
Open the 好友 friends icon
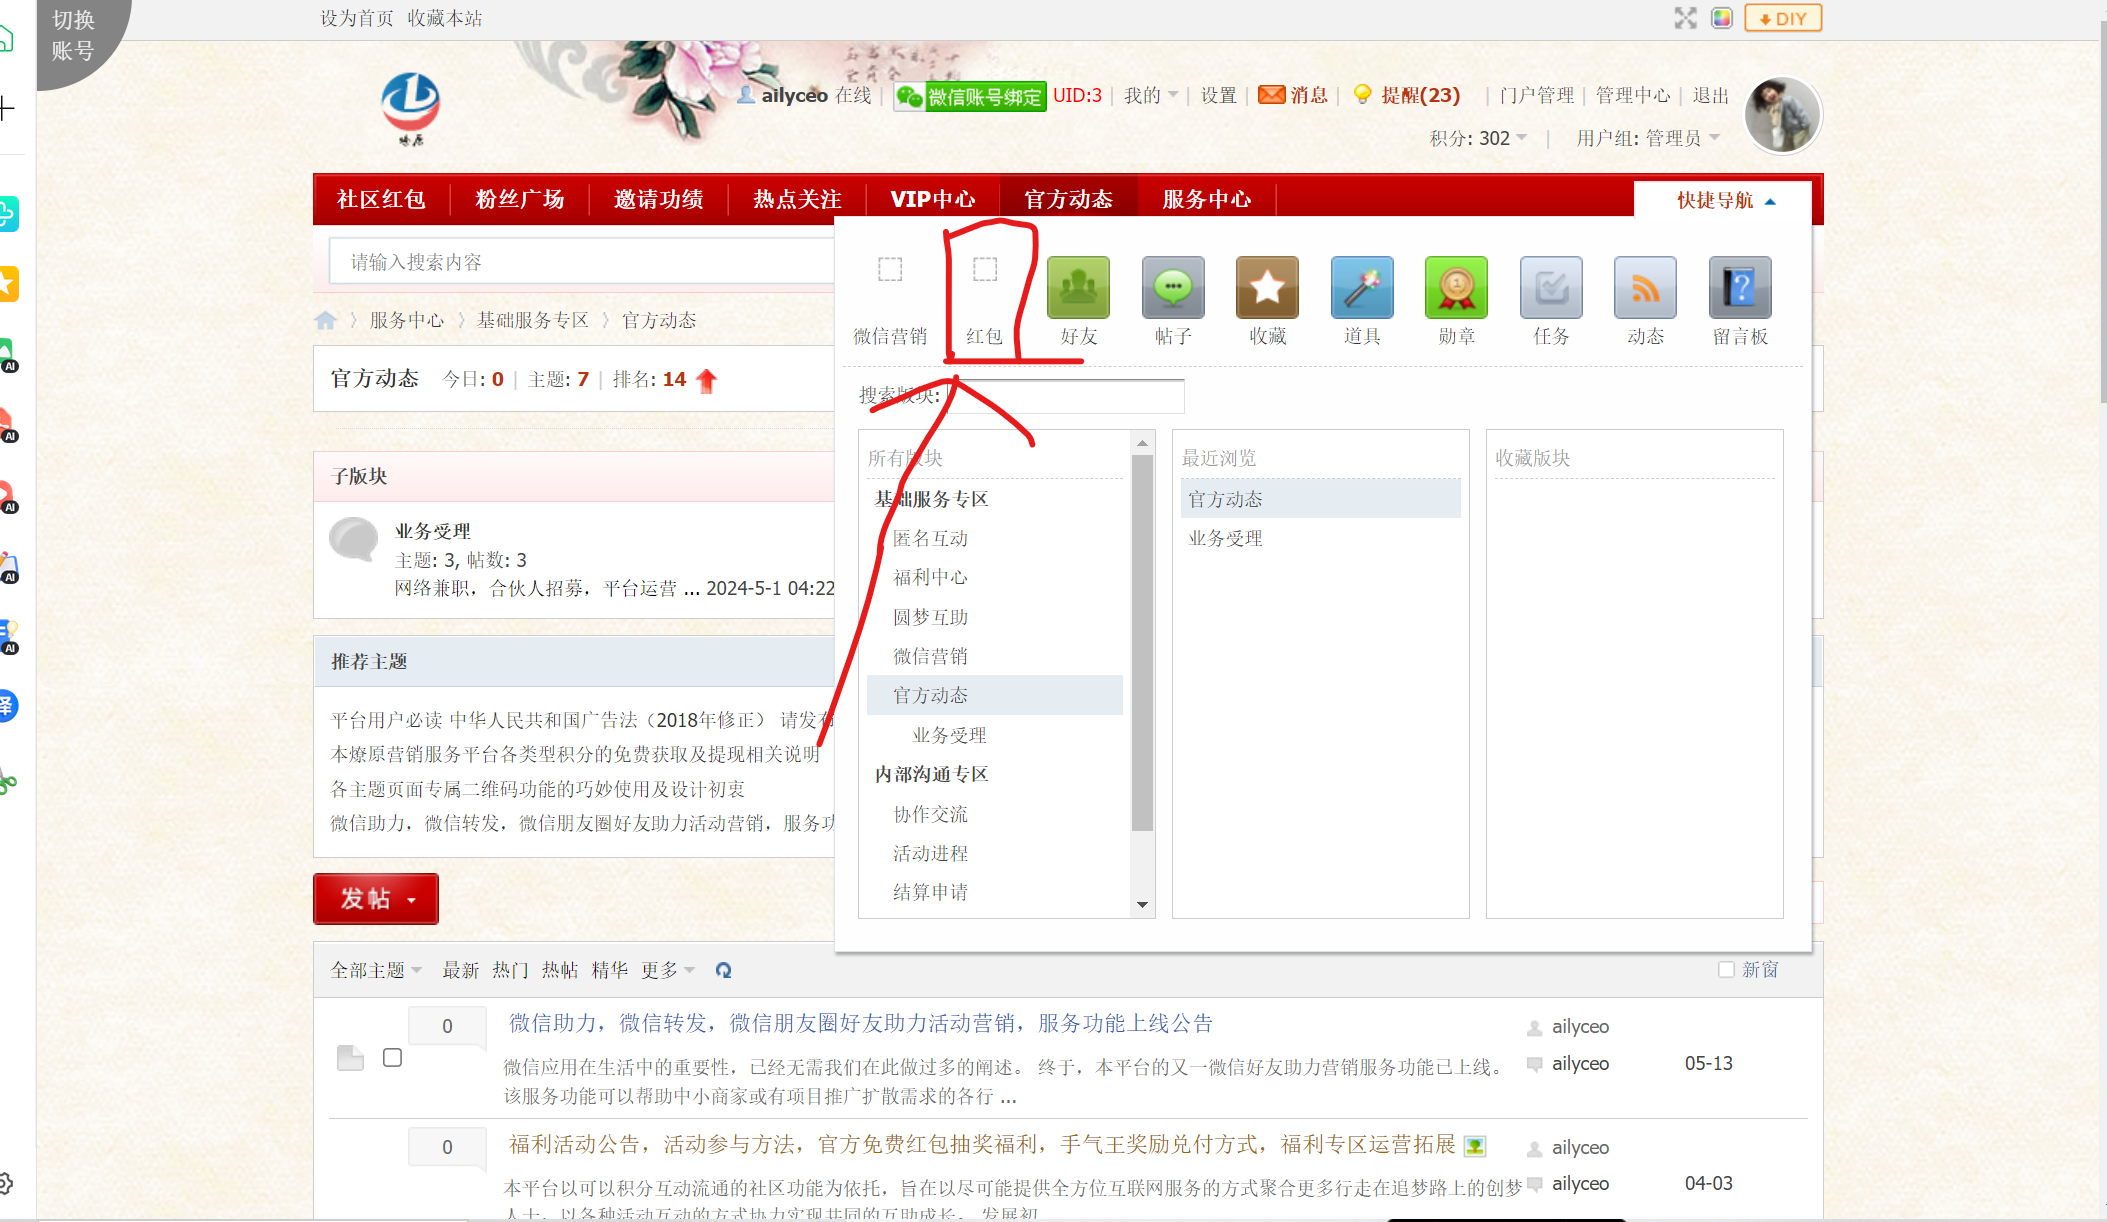(1078, 287)
